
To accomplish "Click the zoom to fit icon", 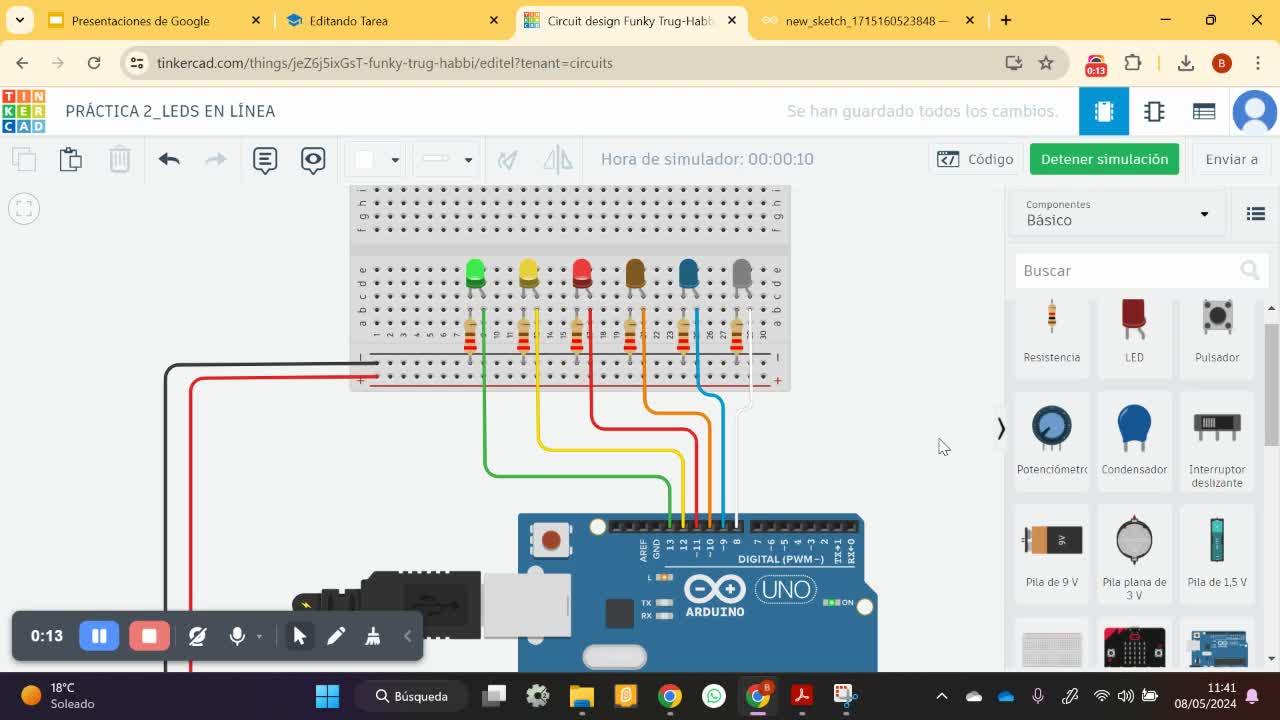I will (24, 208).
